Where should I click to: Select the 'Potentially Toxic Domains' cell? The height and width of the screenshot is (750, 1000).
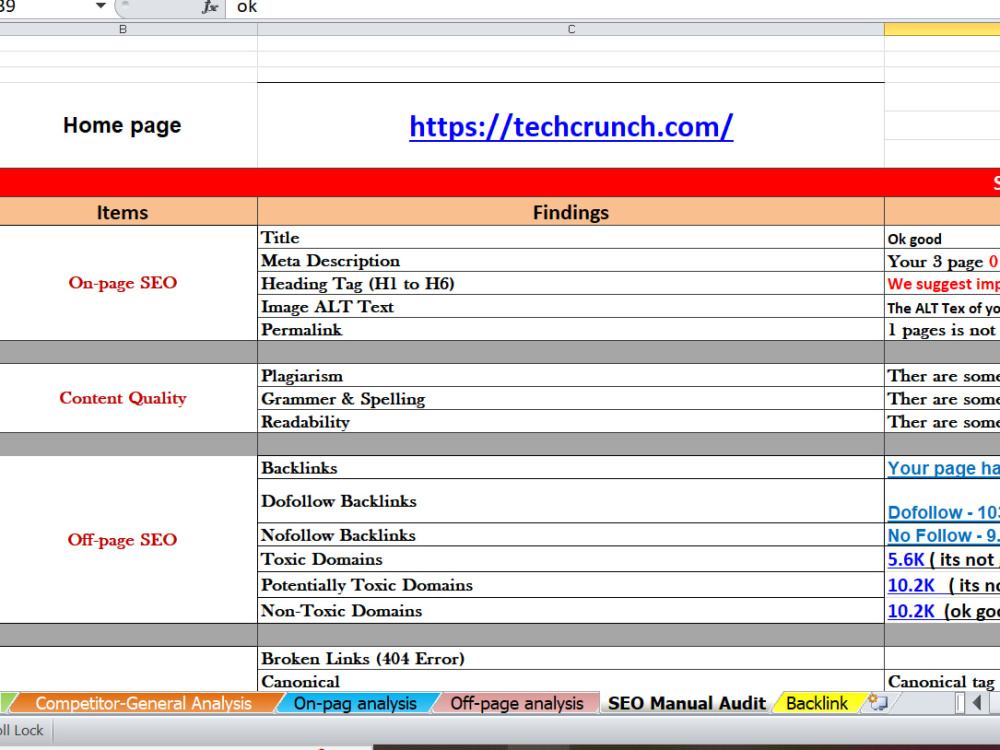coord(571,585)
